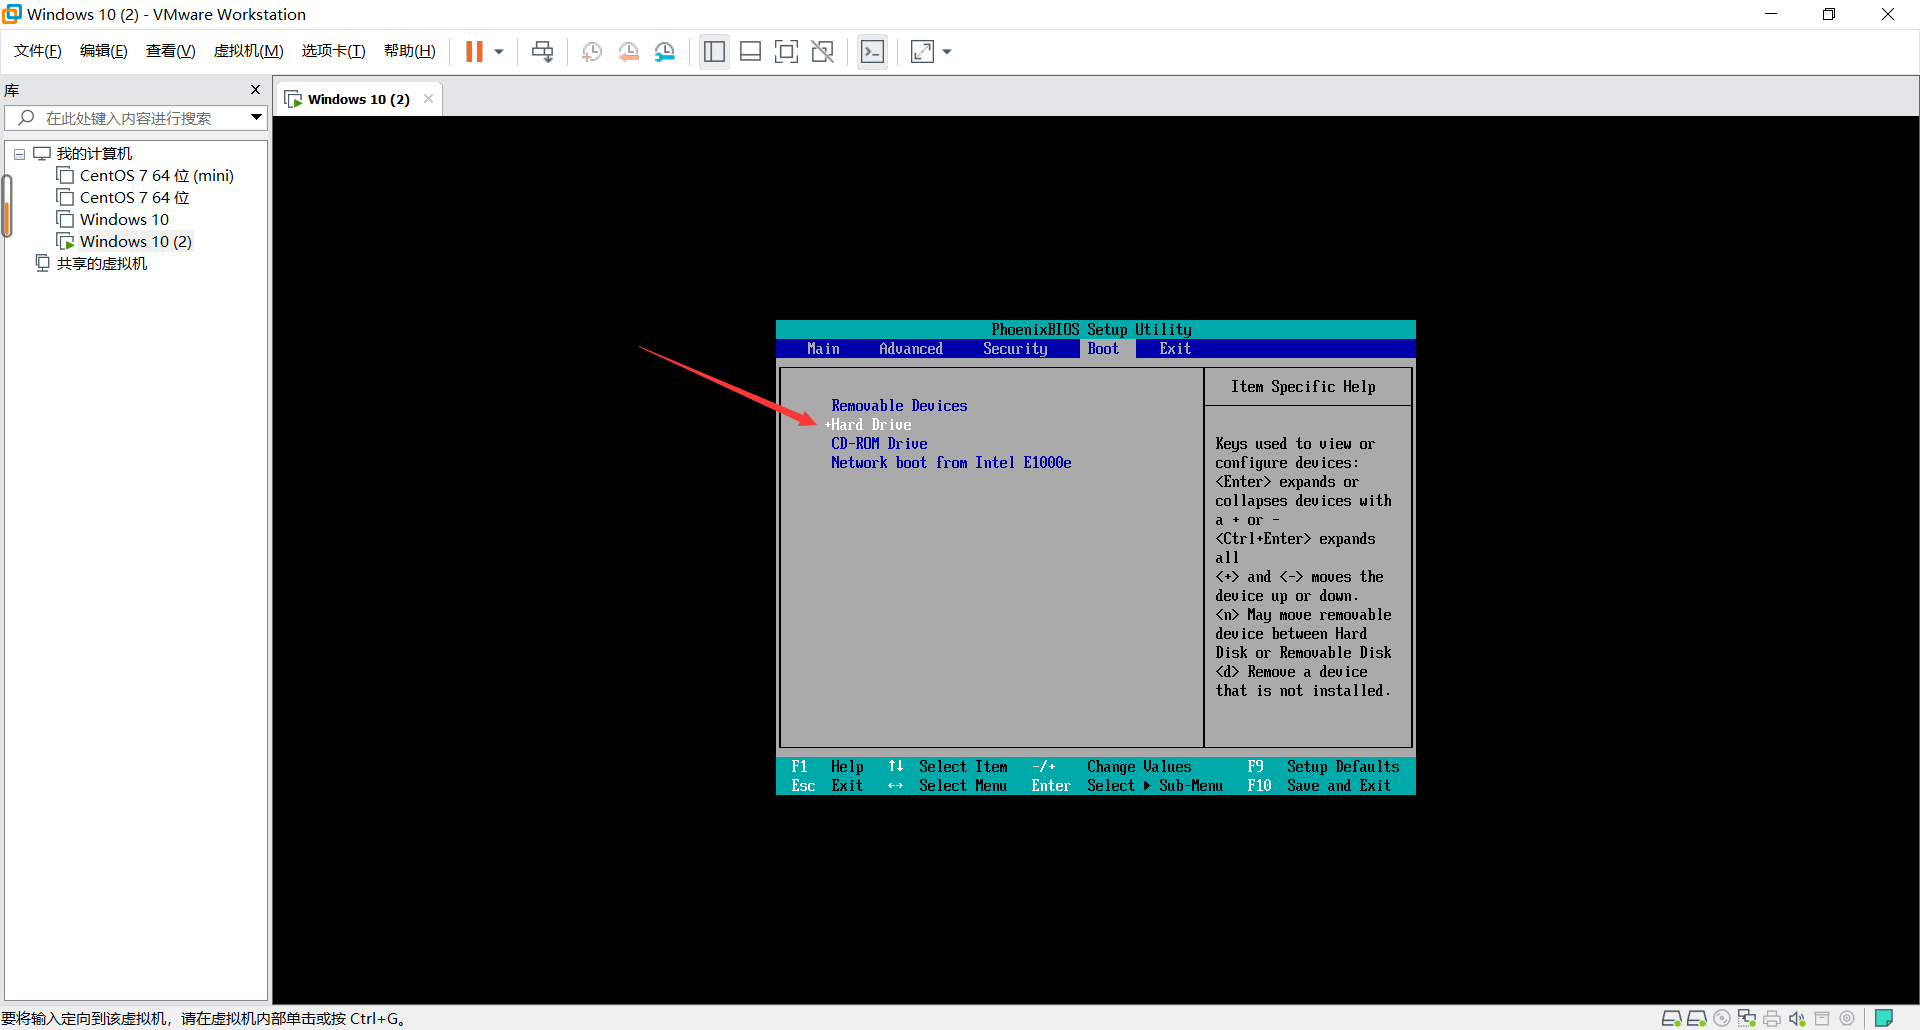The width and height of the screenshot is (1920, 1030).
Task: Collapse the 我的计算机 tree node
Action: point(19,154)
